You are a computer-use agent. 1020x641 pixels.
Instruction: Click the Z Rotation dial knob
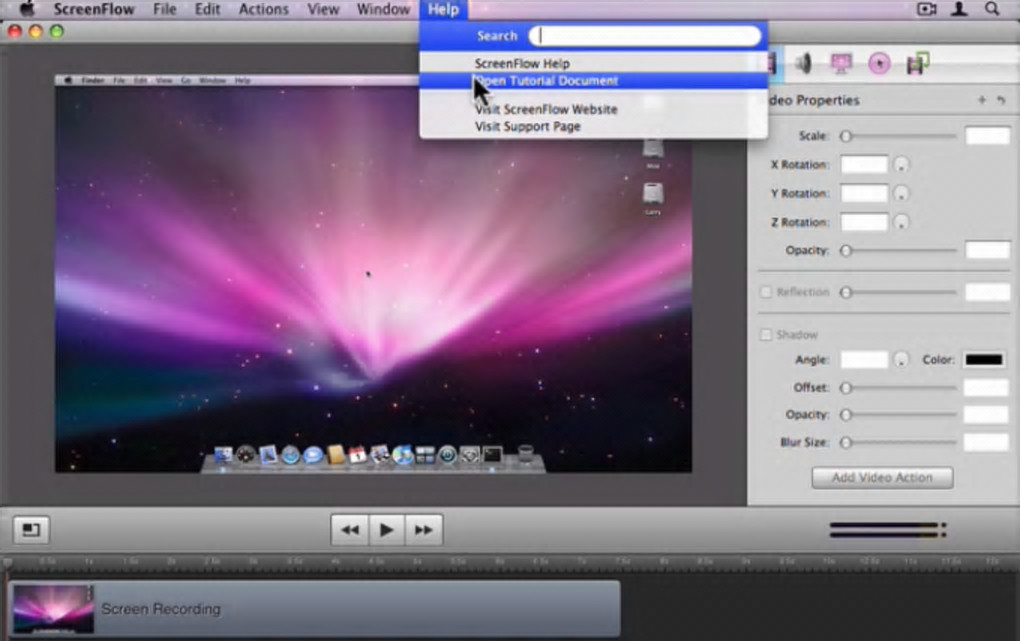tap(901, 222)
